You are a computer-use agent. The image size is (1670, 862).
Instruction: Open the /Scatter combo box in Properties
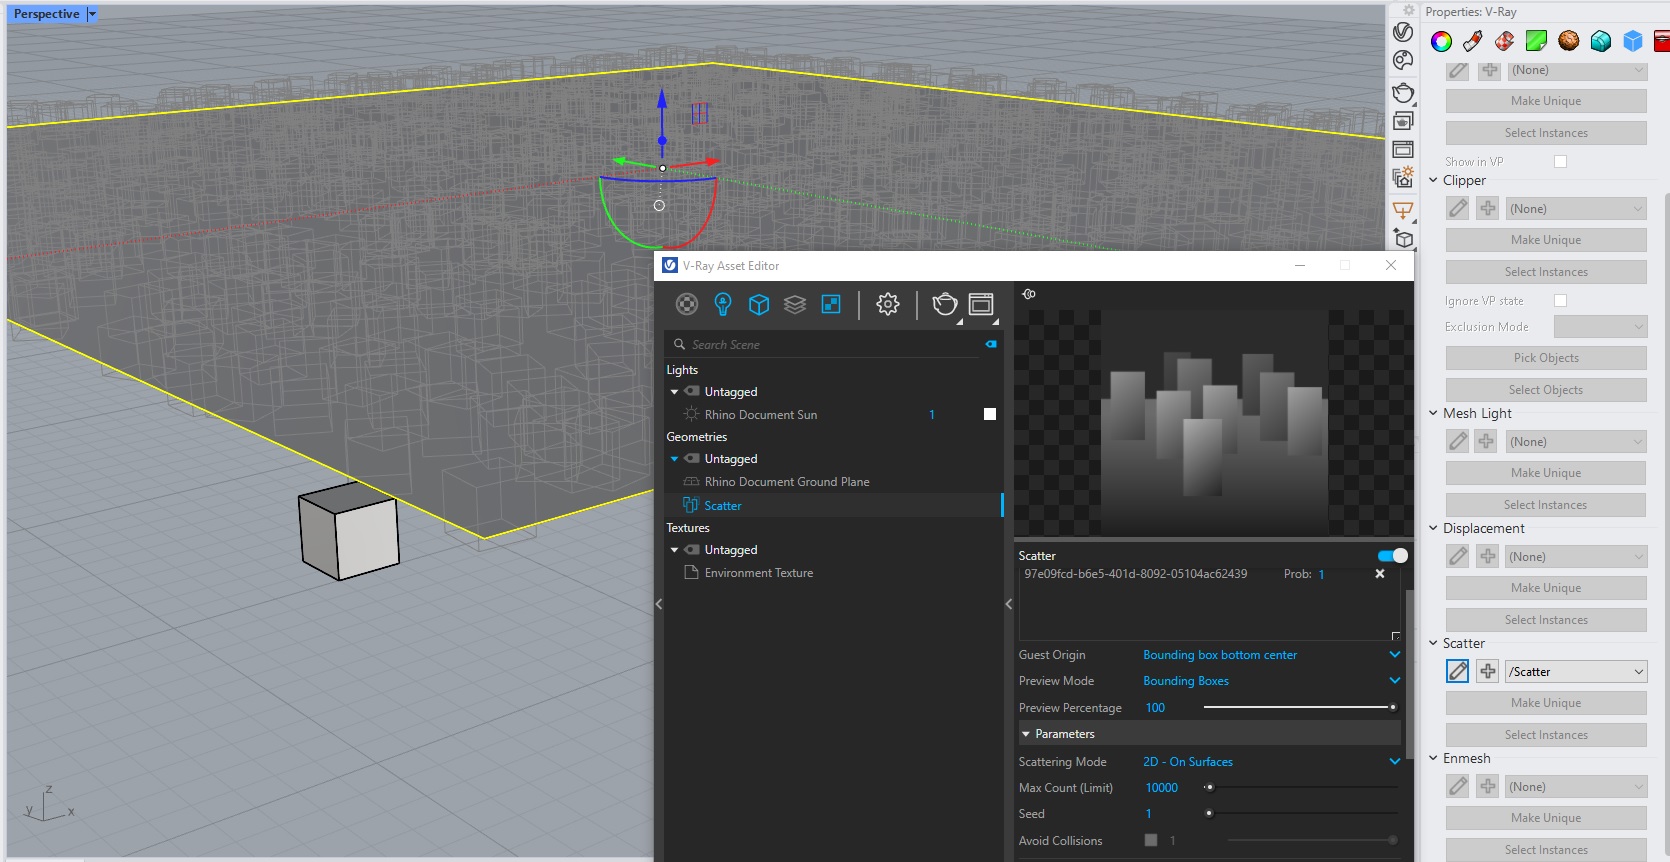[x=1576, y=672]
